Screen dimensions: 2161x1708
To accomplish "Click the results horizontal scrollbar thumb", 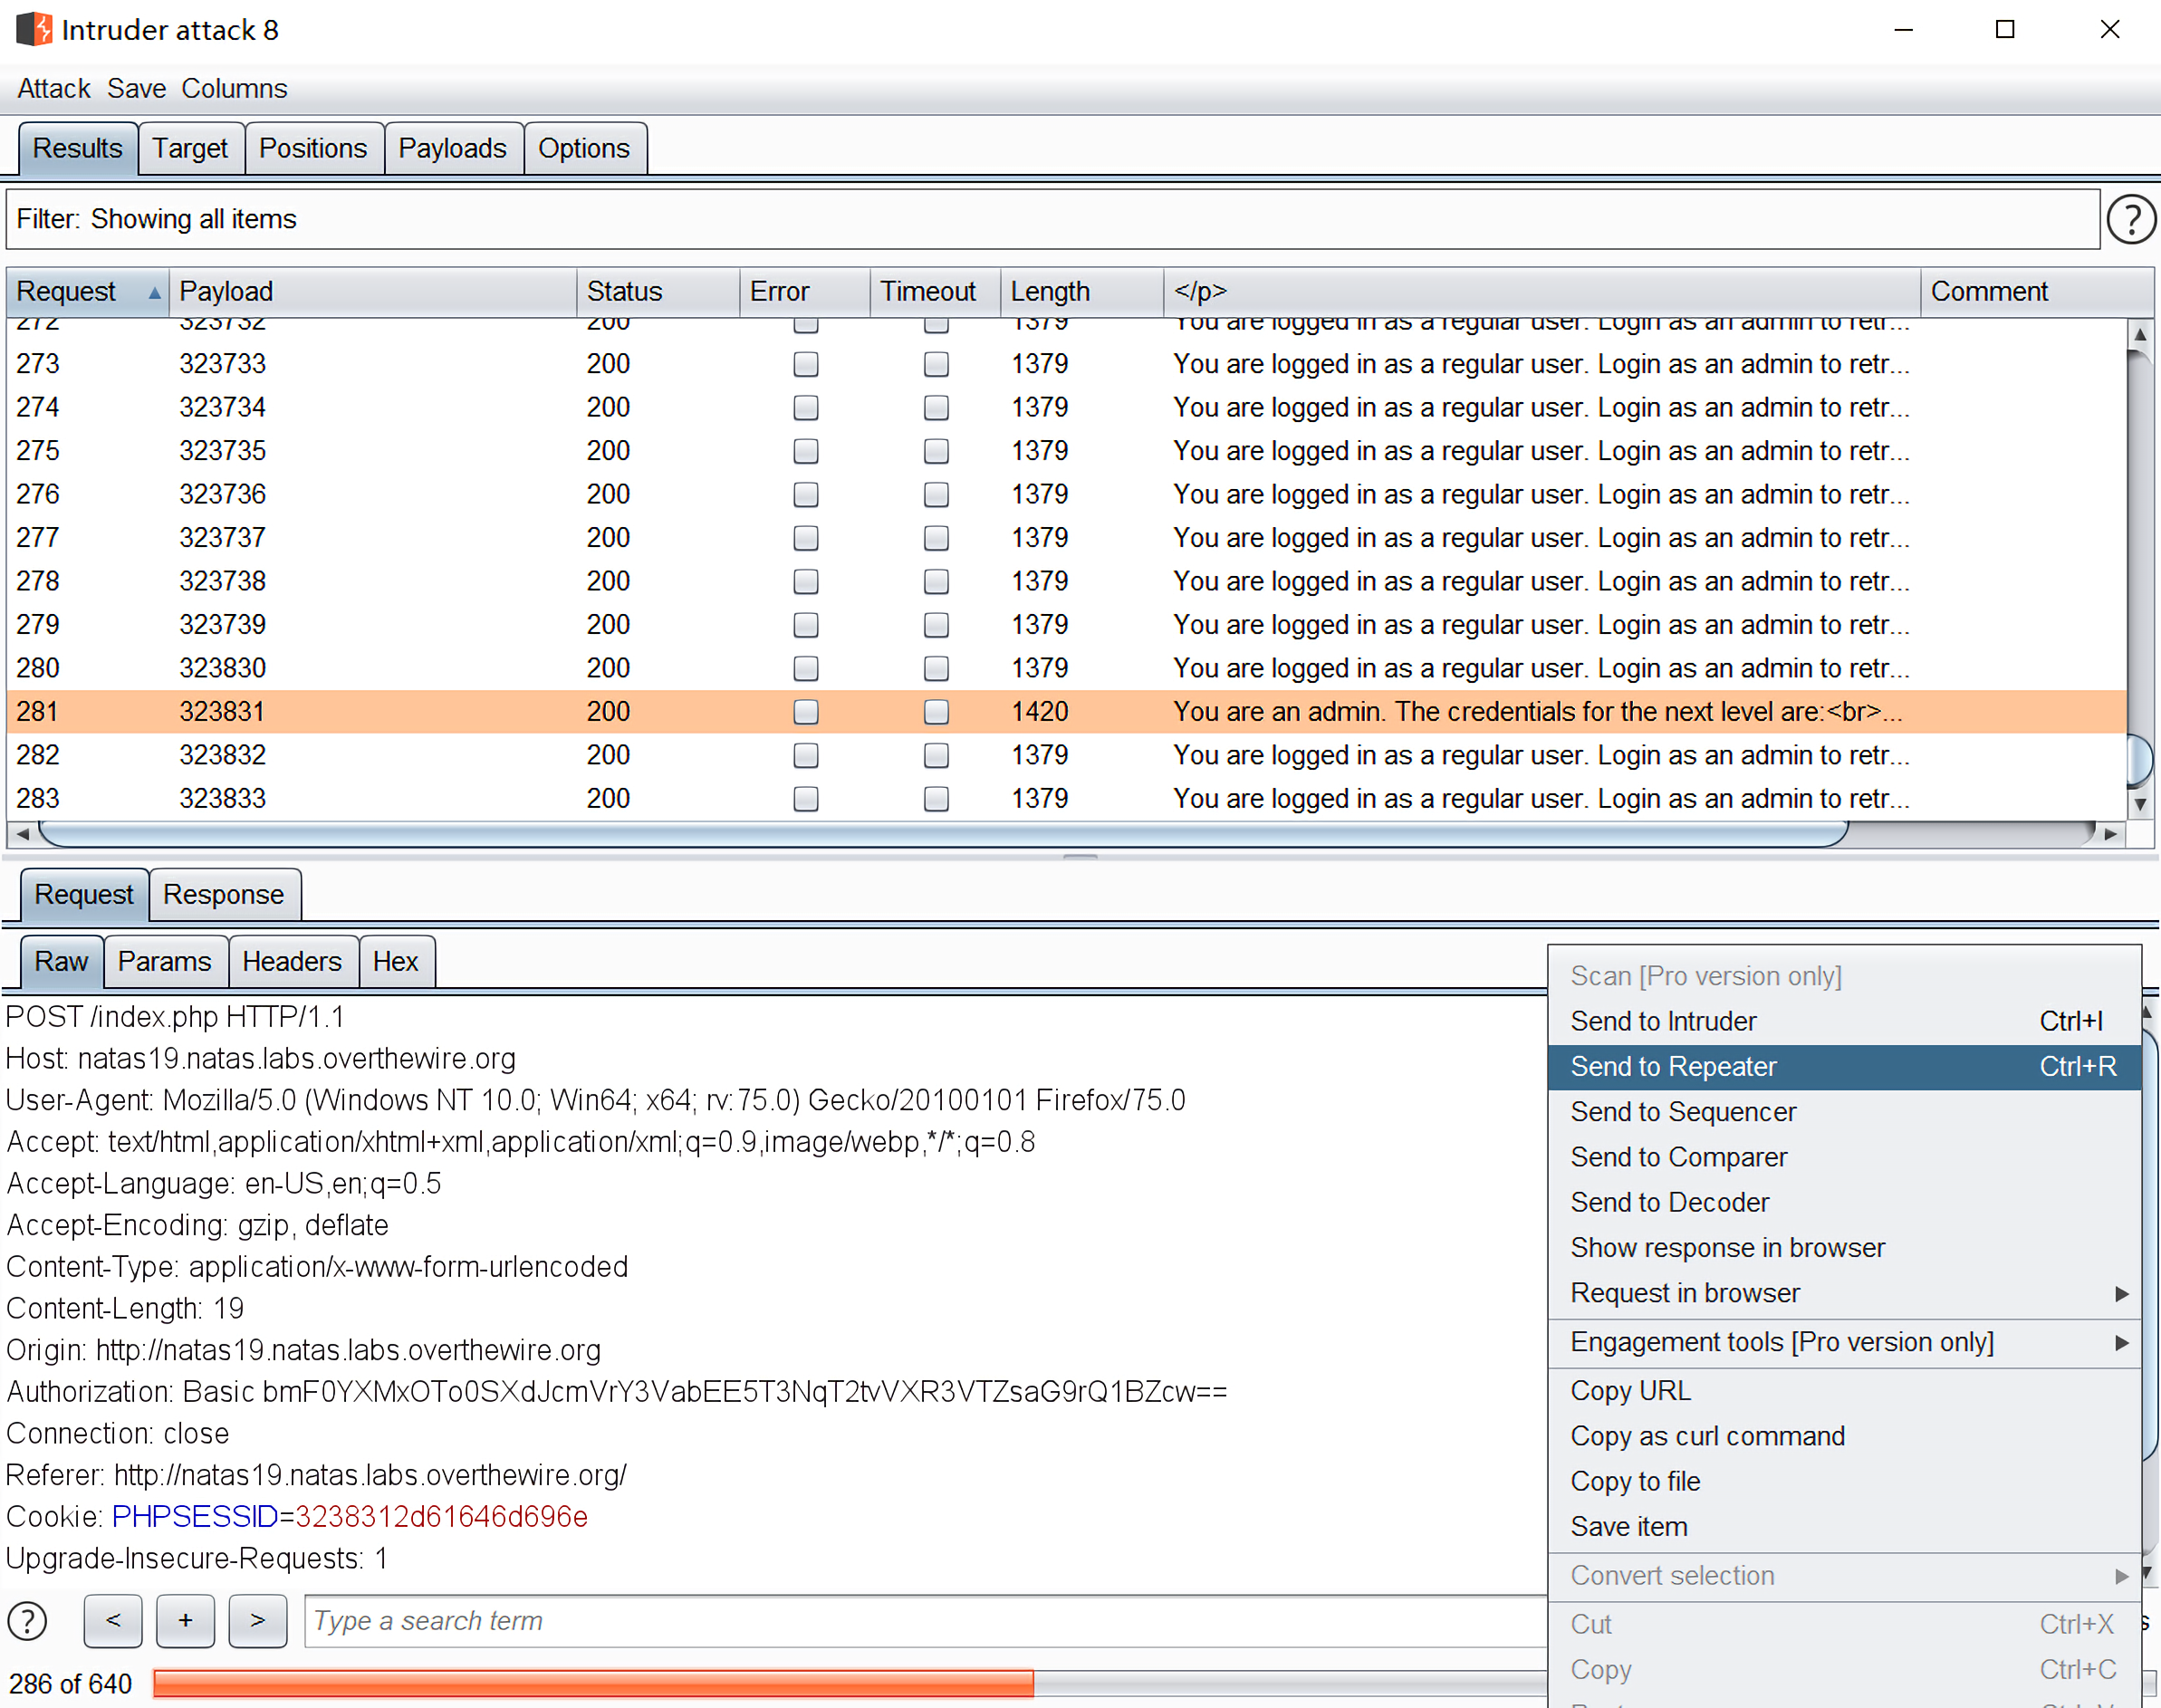I will point(944,834).
